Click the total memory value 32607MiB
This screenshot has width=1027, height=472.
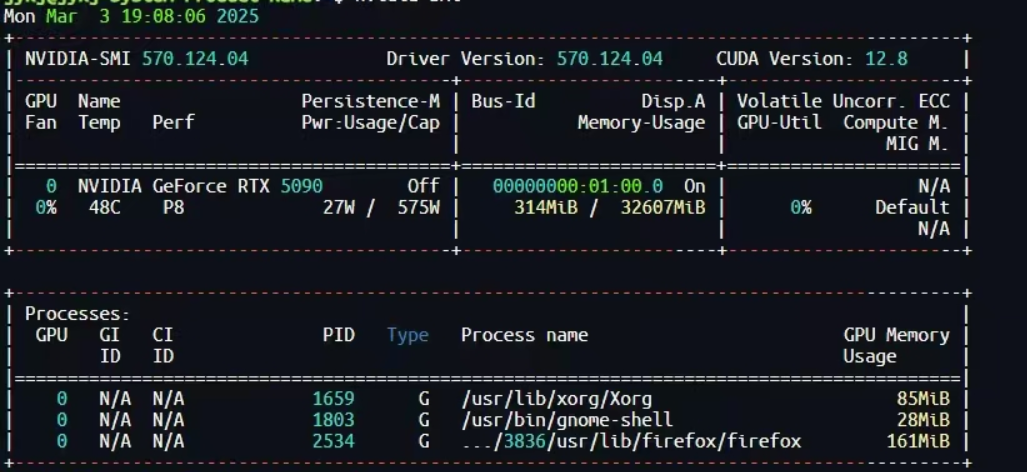(663, 208)
